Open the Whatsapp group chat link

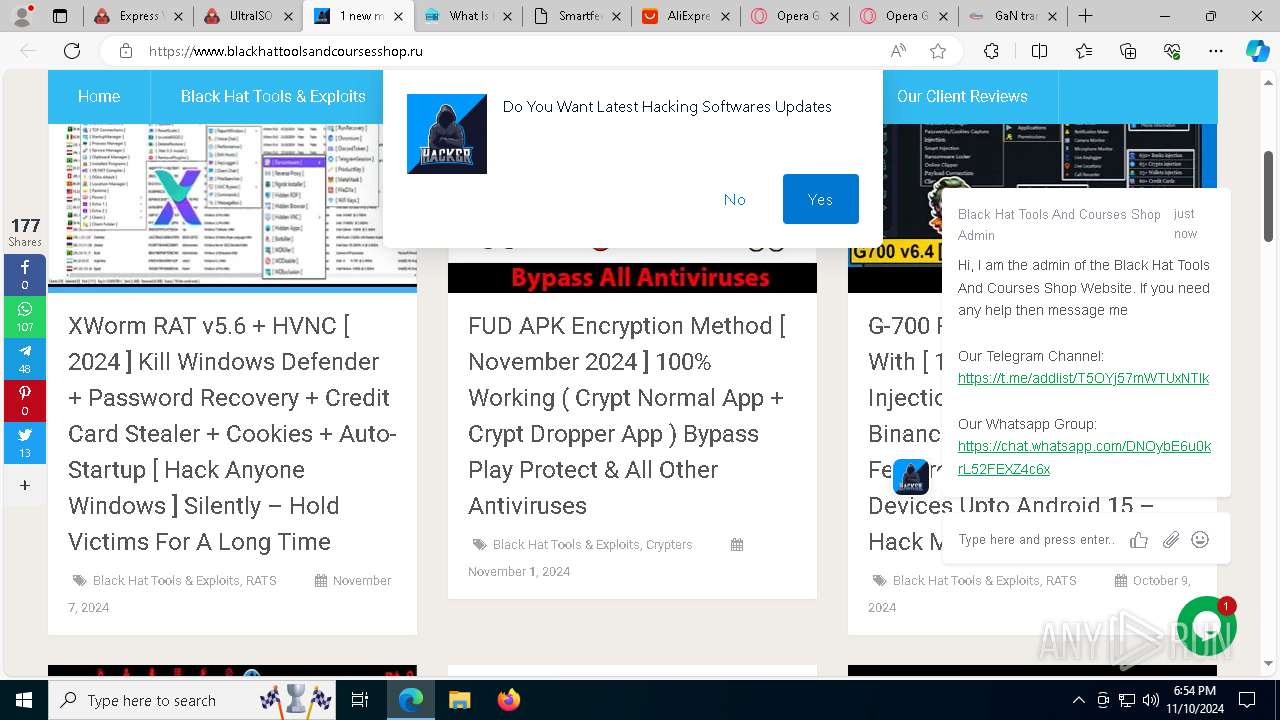[1084, 457]
